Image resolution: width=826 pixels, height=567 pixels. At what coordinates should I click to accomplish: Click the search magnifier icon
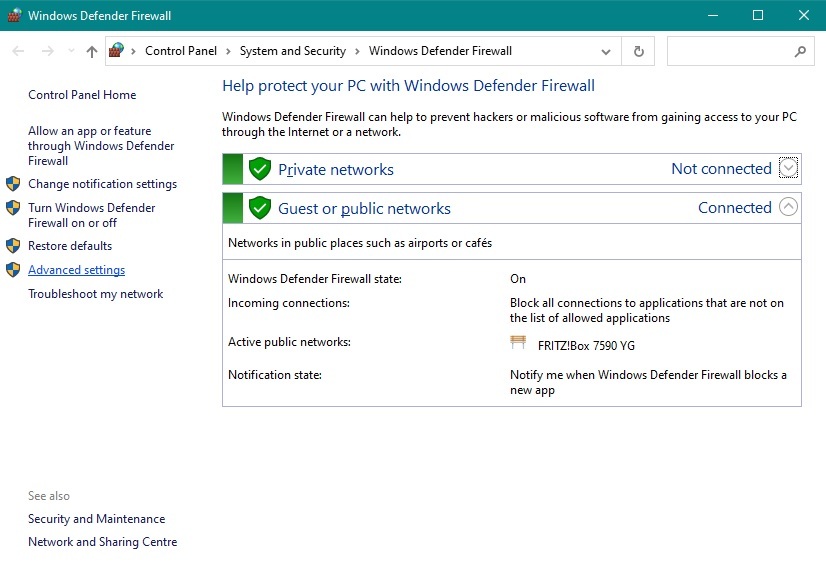pos(800,51)
